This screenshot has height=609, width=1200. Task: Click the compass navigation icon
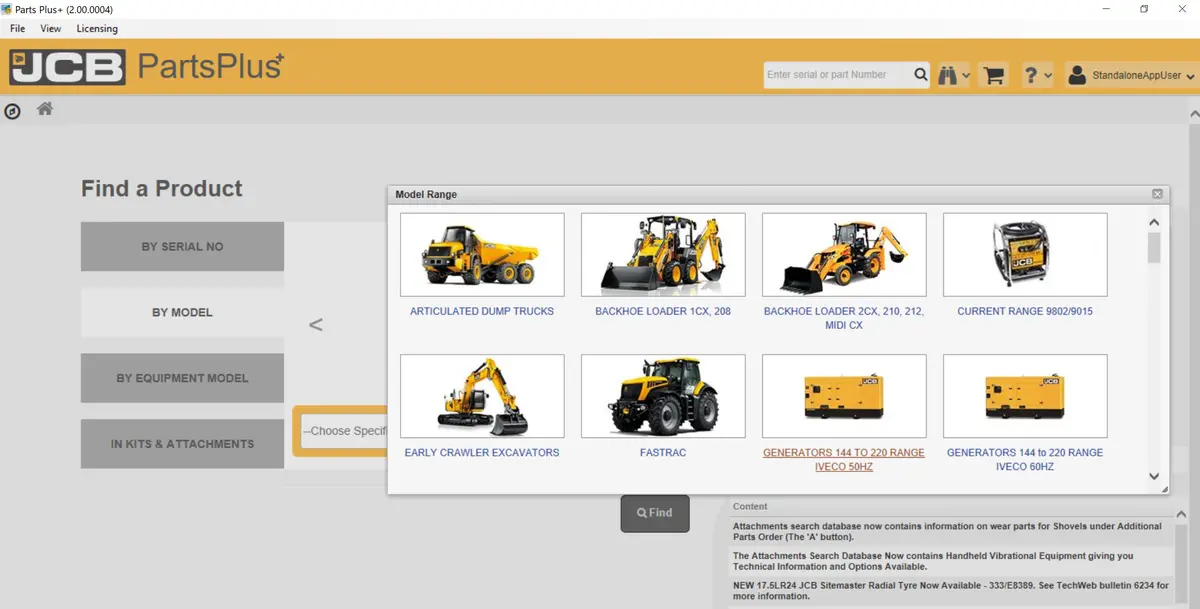tap(12, 111)
